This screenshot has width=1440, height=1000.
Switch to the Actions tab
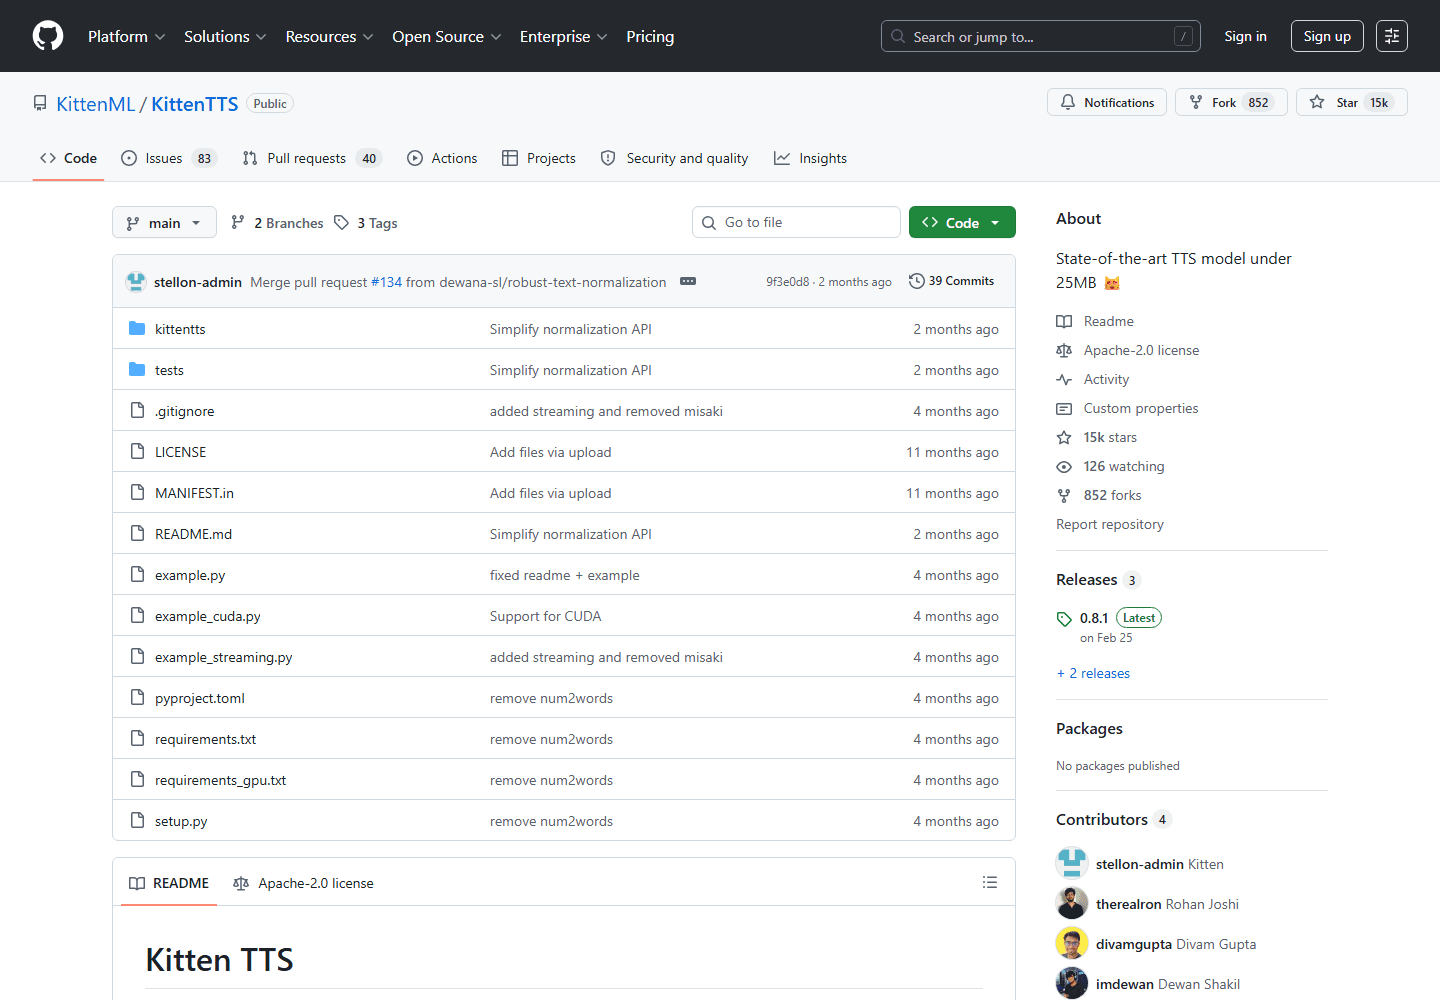point(442,158)
